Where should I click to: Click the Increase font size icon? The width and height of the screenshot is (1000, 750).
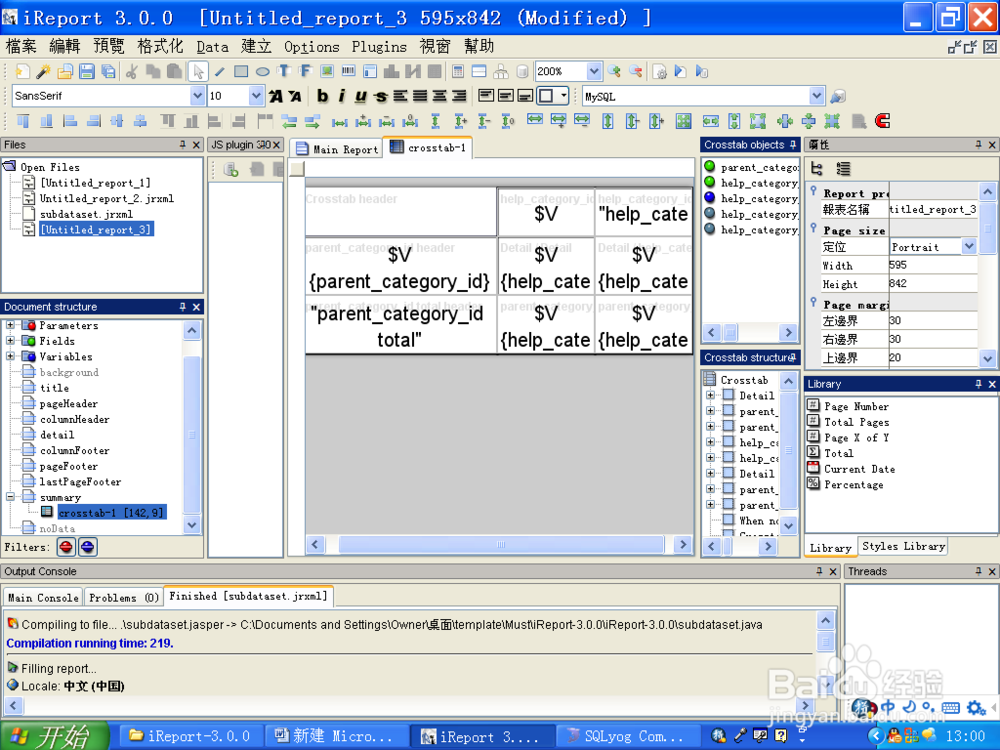tap(276, 96)
